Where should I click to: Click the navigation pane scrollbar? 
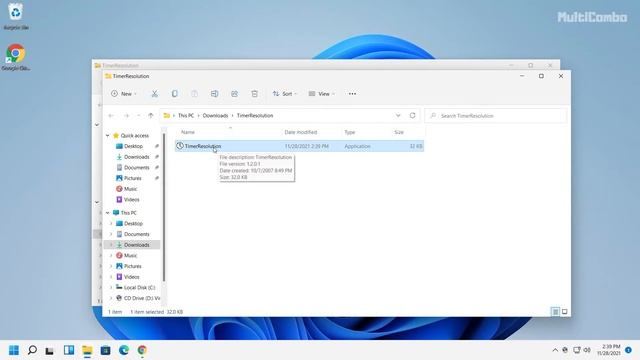click(x=164, y=207)
